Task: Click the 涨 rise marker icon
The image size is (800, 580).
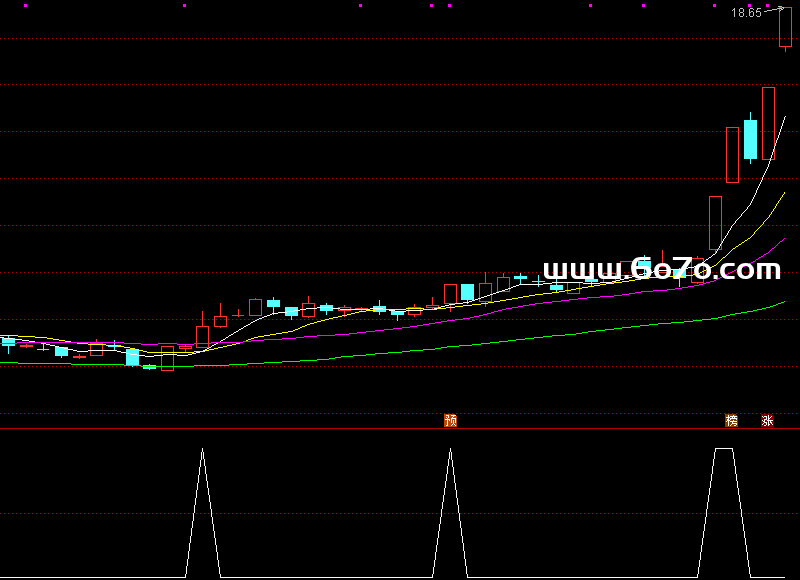Action: tap(767, 420)
